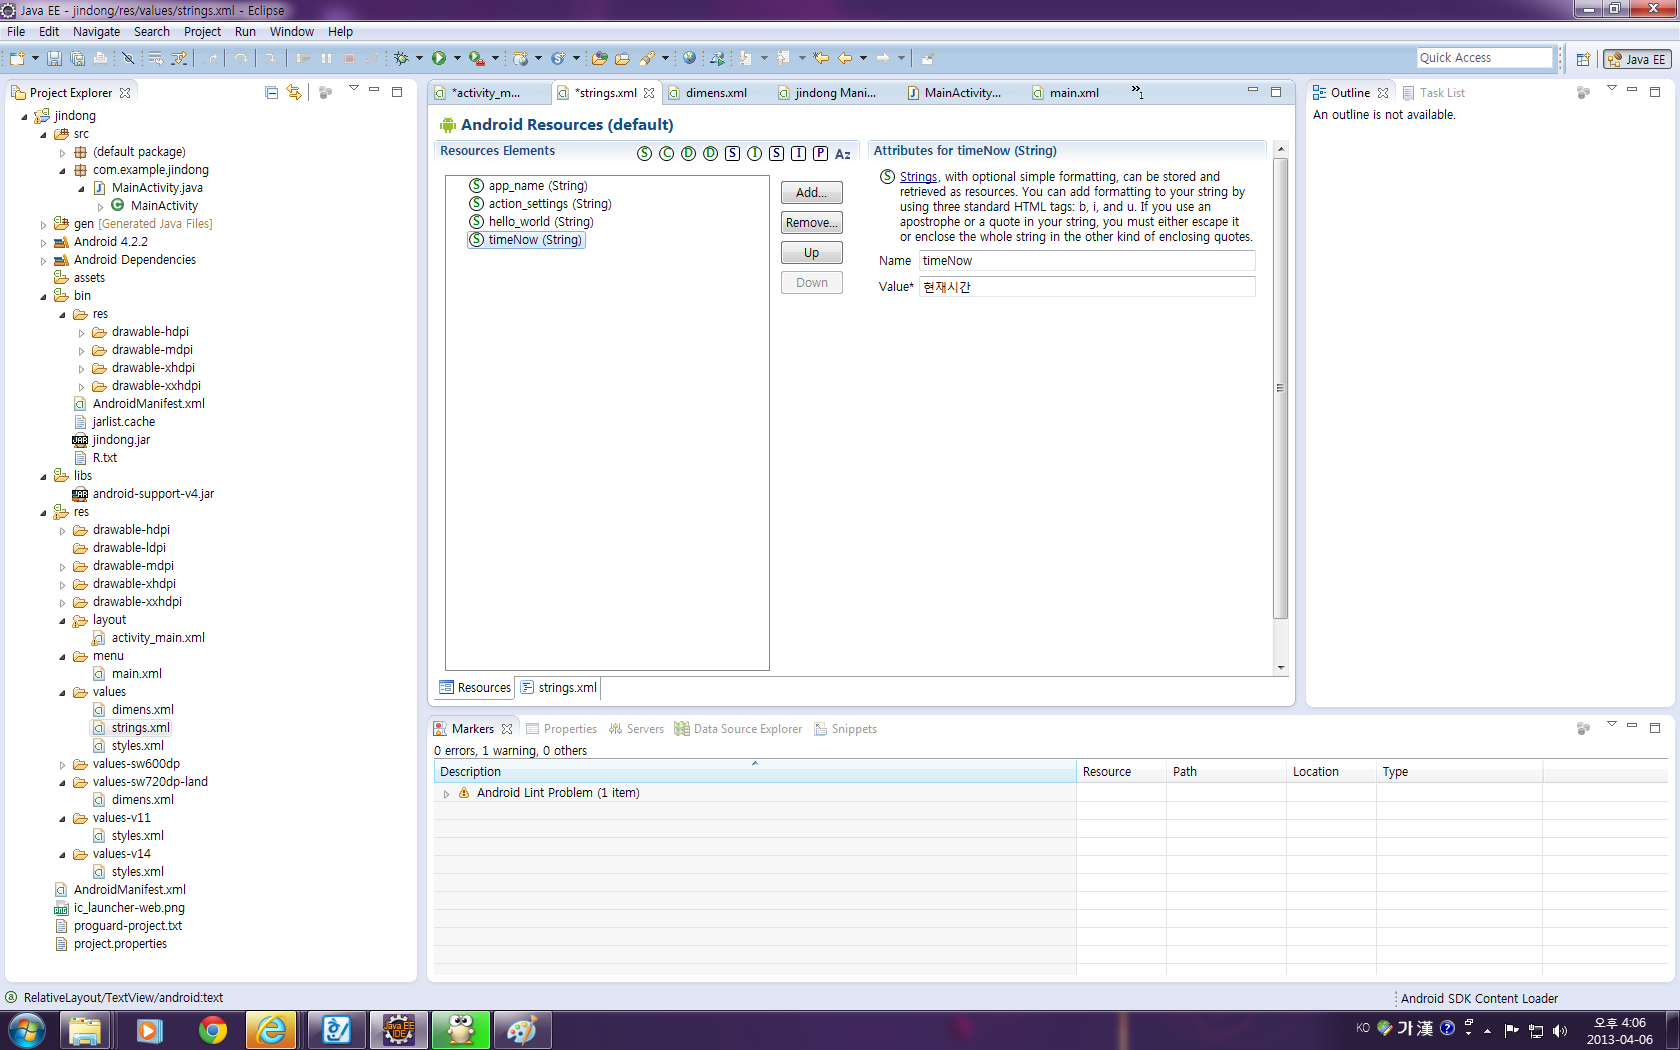Open Internet Explorer from the taskbar
The image size is (1680, 1050).
coord(272,1030)
